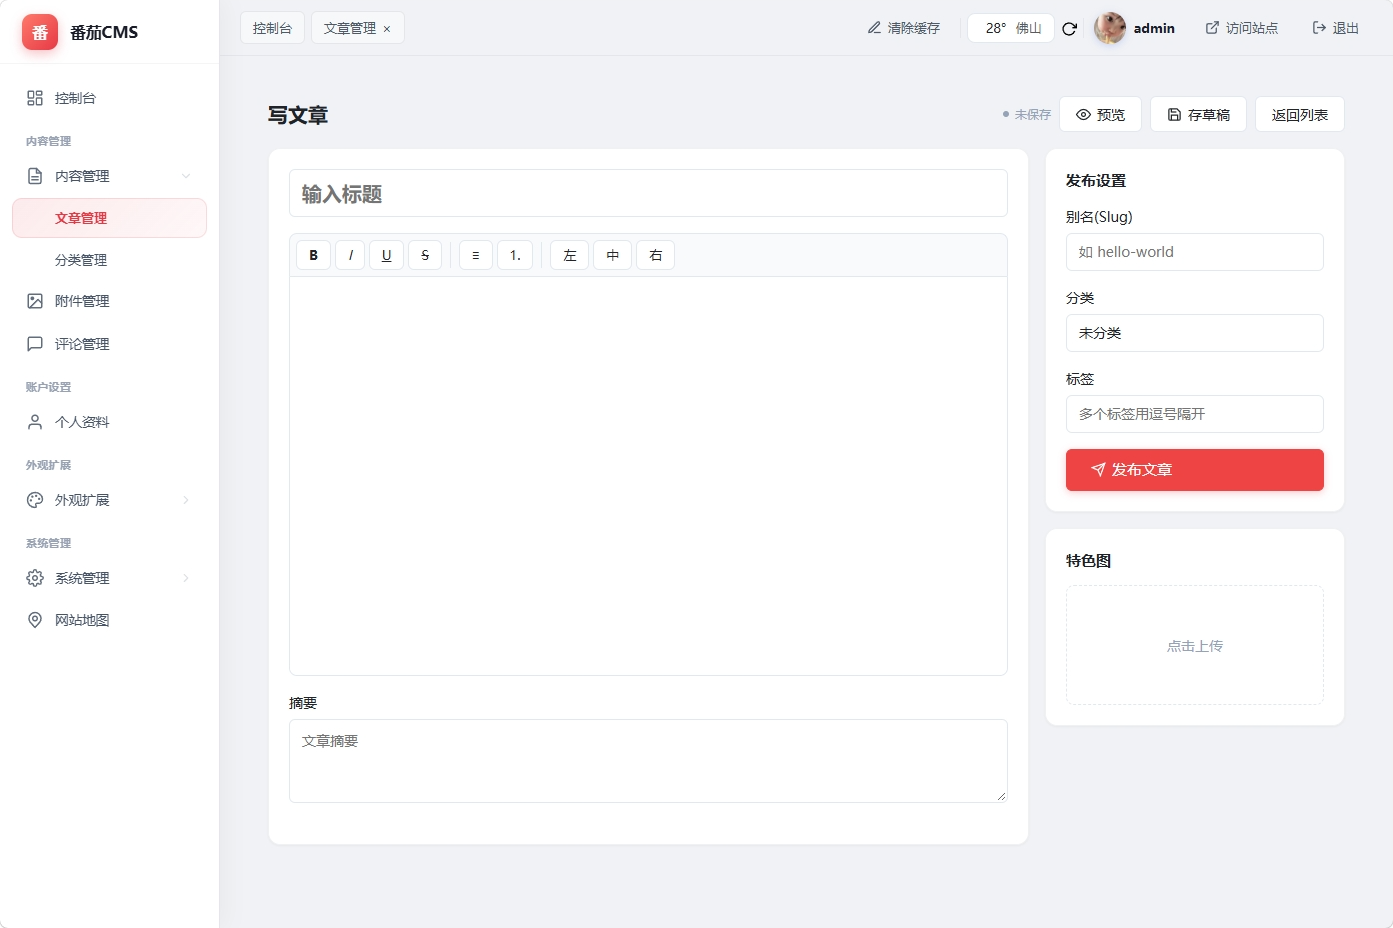Collapse the 内容管理 sidebar group
This screenshot has width=1393, height=928.
(x=109, y=176)
